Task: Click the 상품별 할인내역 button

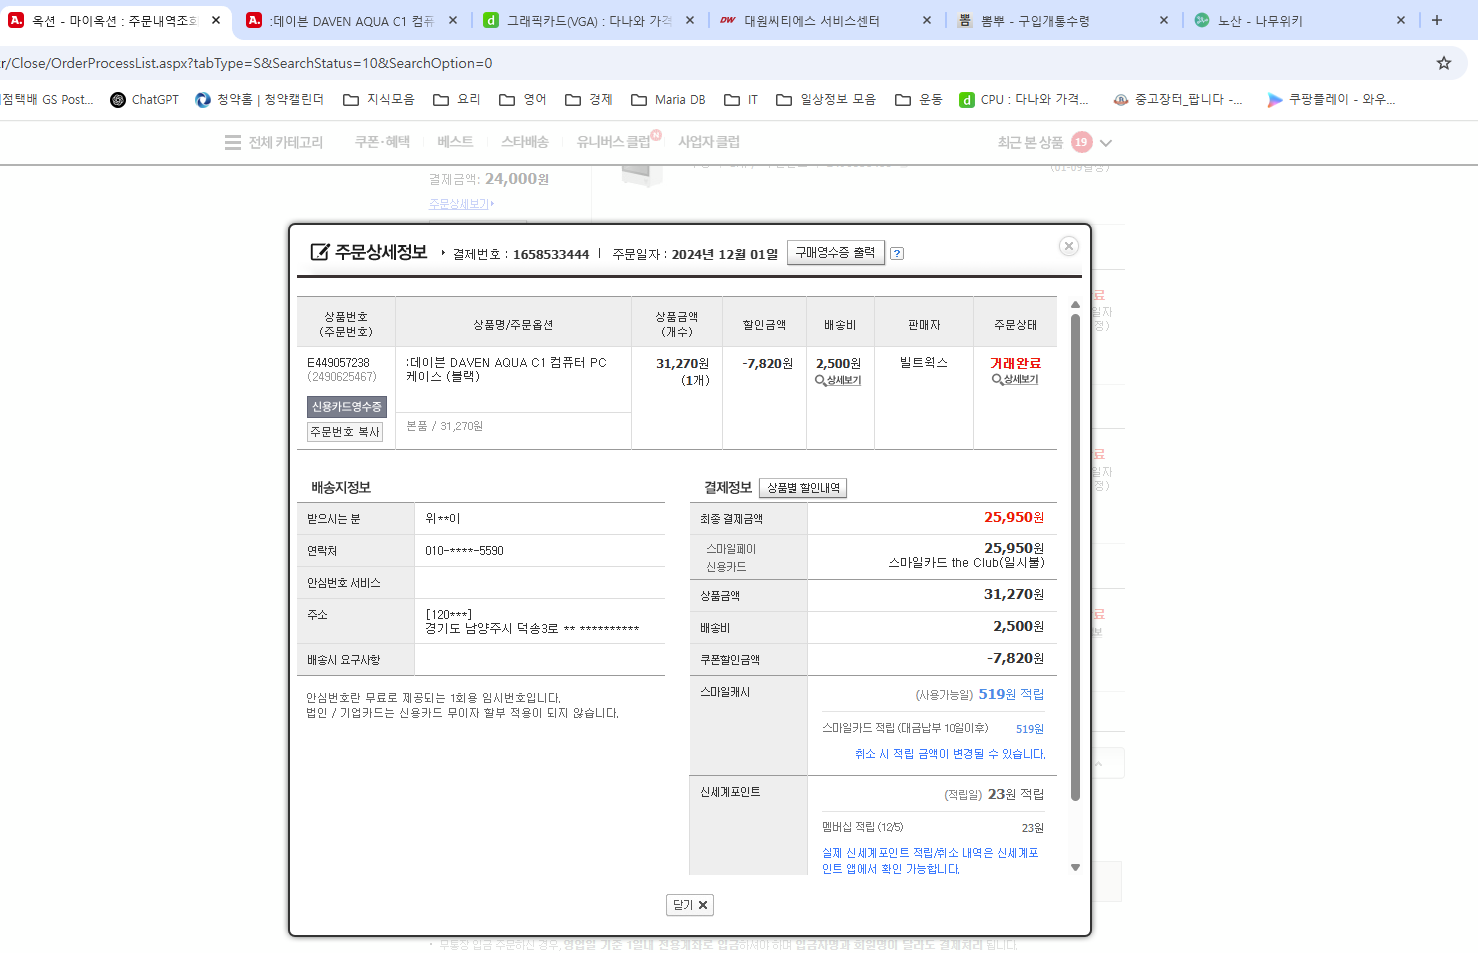Action: coord(803,488)
